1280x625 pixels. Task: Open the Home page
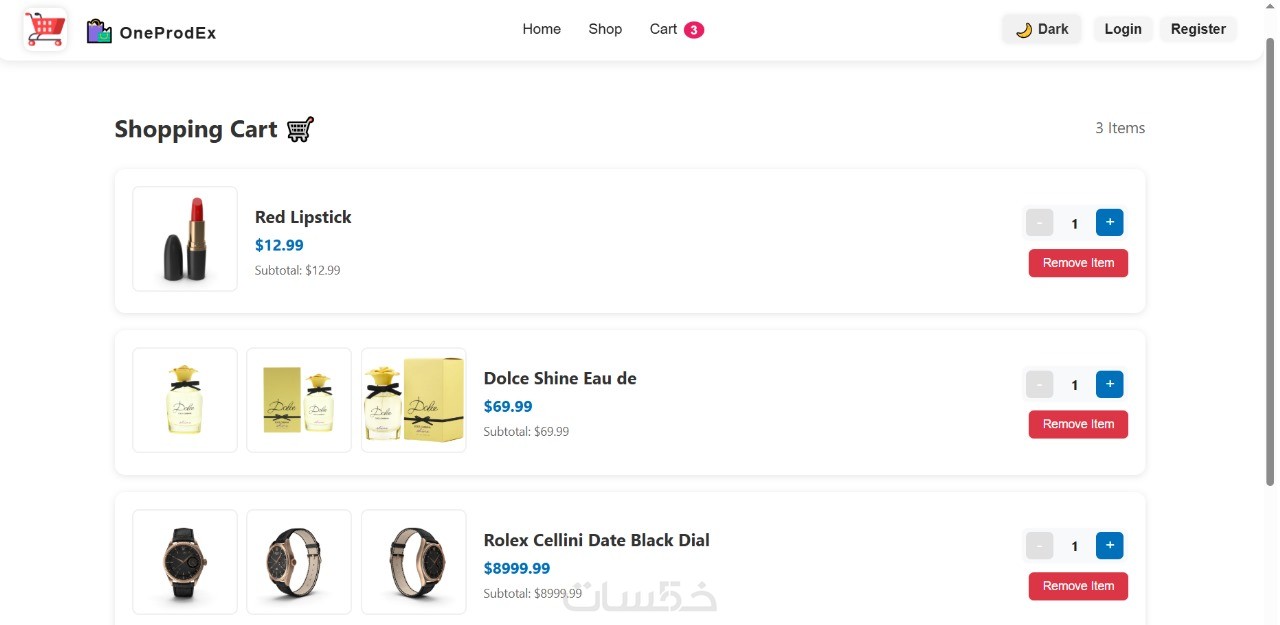pyautogui.click(x=541, y=29)
